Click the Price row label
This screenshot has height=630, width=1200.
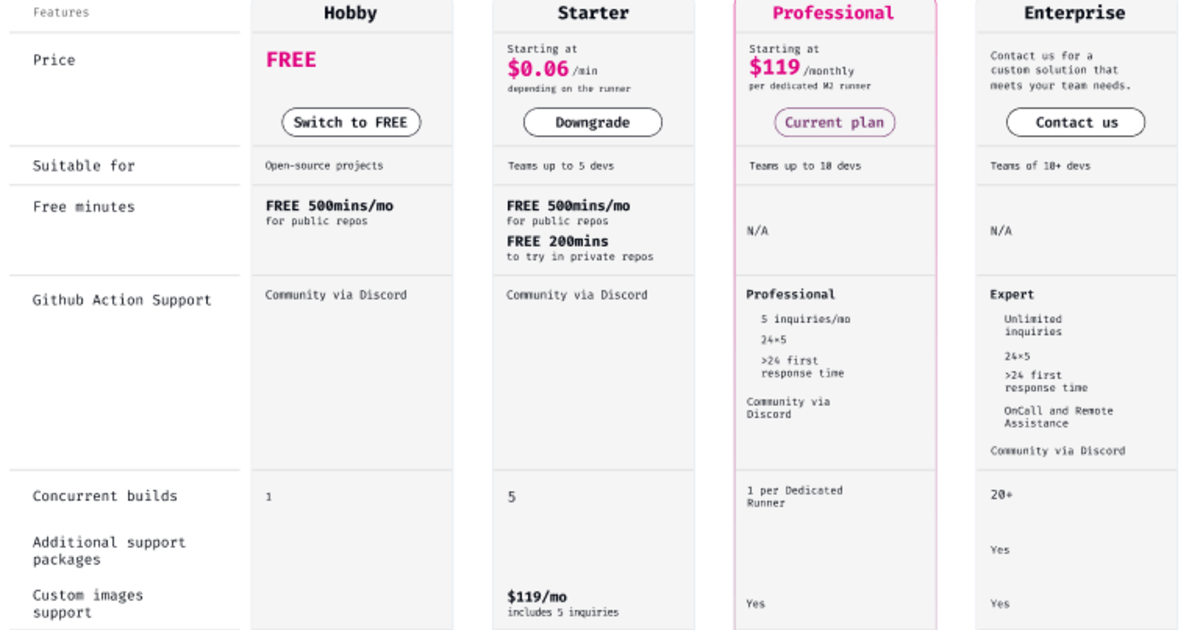[53, 60]
